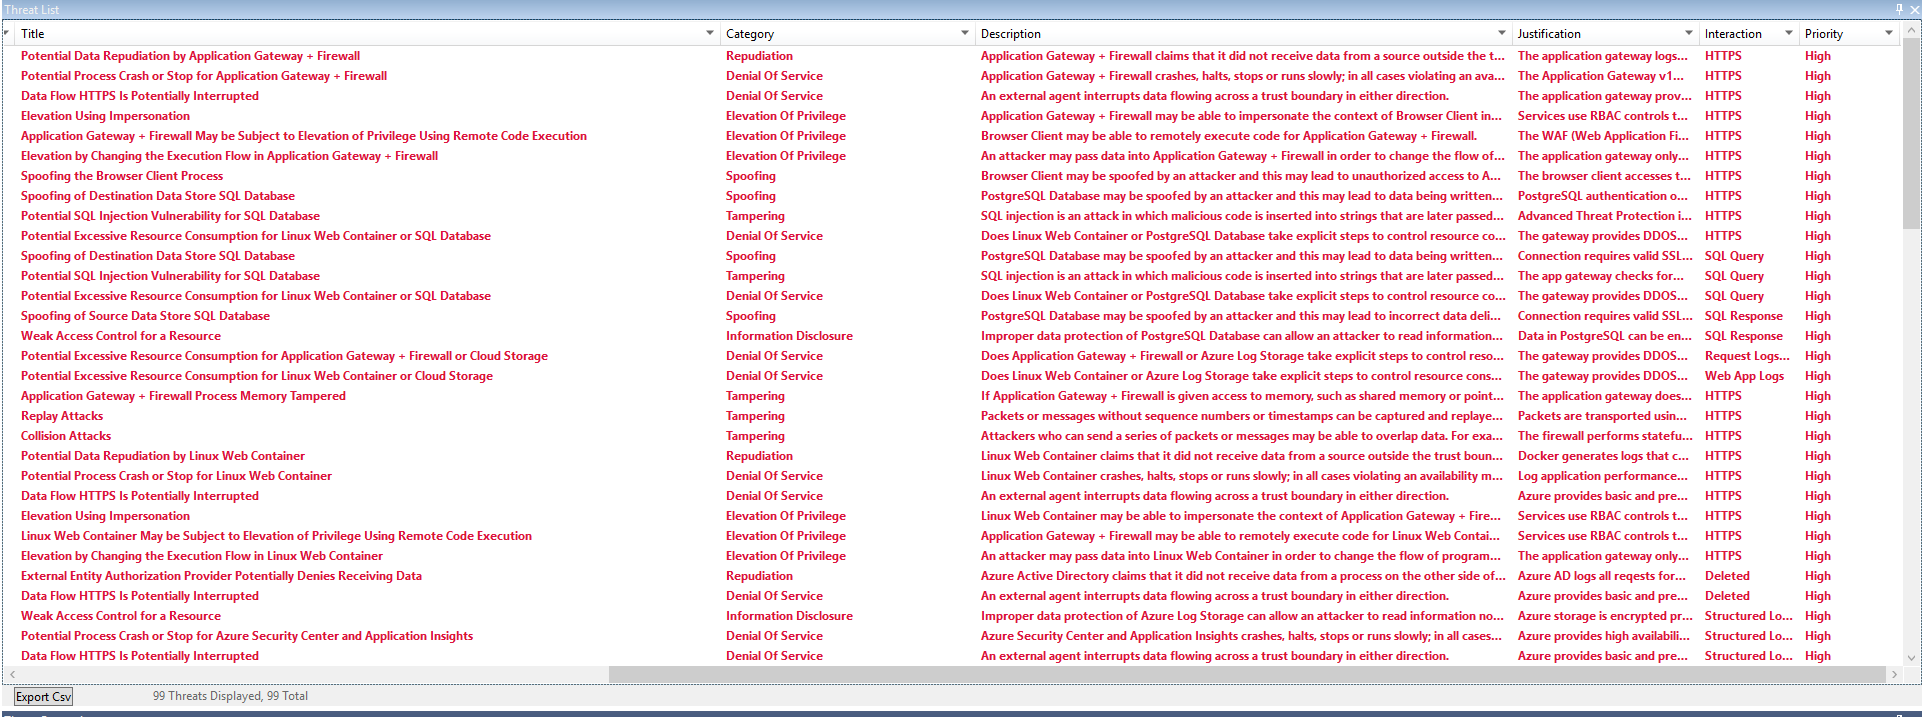Select threat "Potential Process Crash or Stop for Application Gateway + Firewall"
1922x717 pixels.
[204, 76]
